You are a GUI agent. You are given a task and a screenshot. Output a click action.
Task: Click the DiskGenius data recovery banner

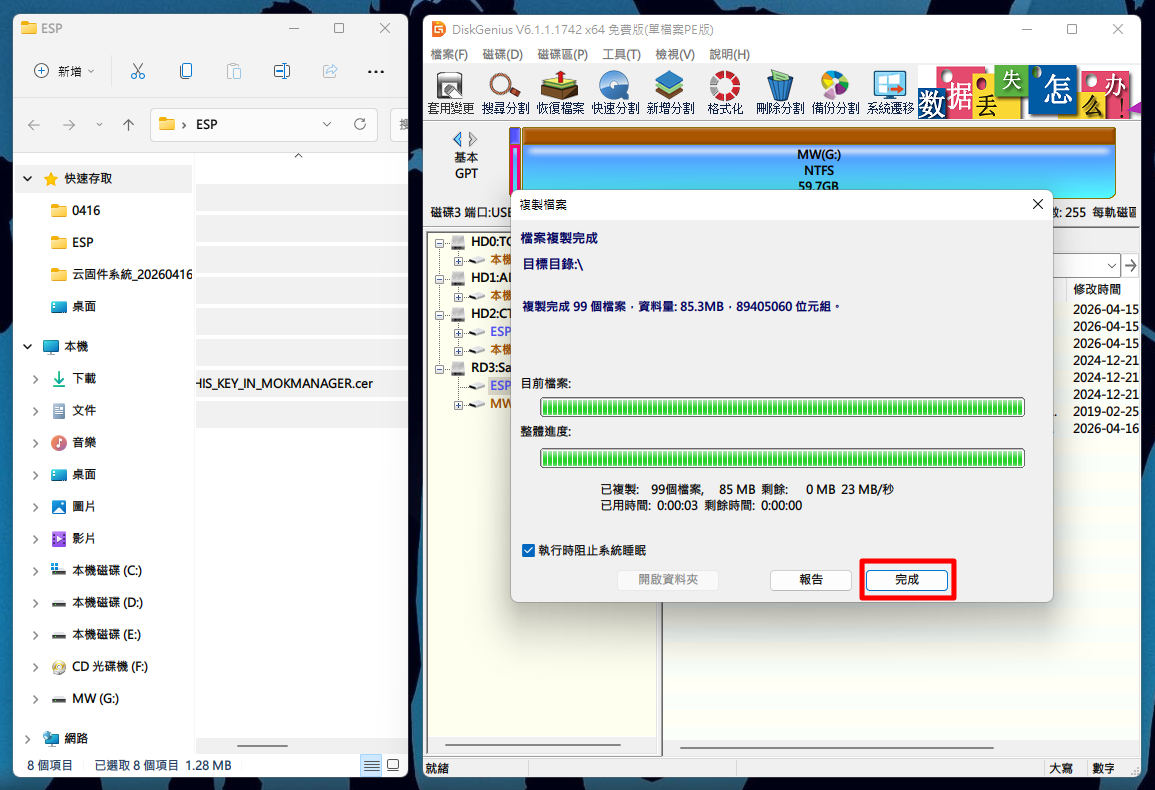(1028, 93)
